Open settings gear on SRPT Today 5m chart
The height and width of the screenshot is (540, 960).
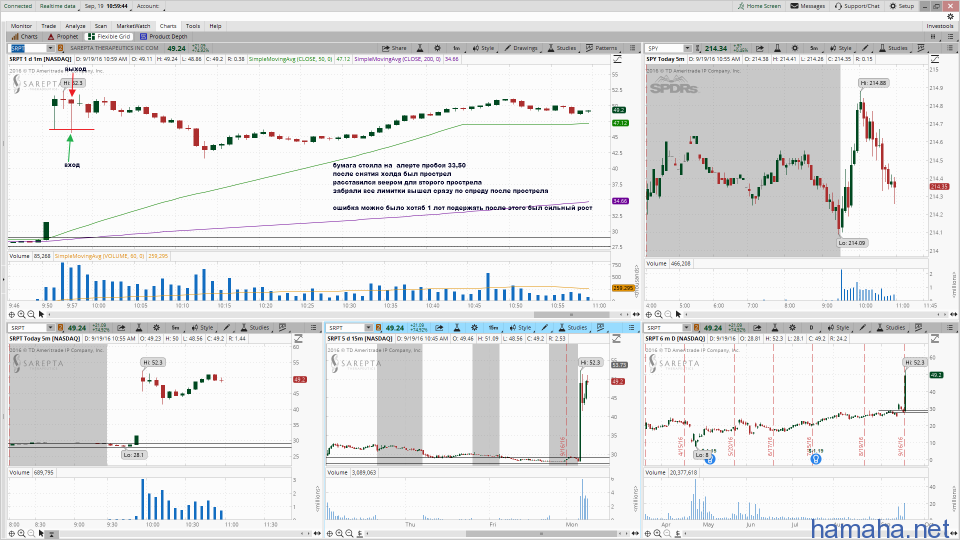tap(157, 328)
